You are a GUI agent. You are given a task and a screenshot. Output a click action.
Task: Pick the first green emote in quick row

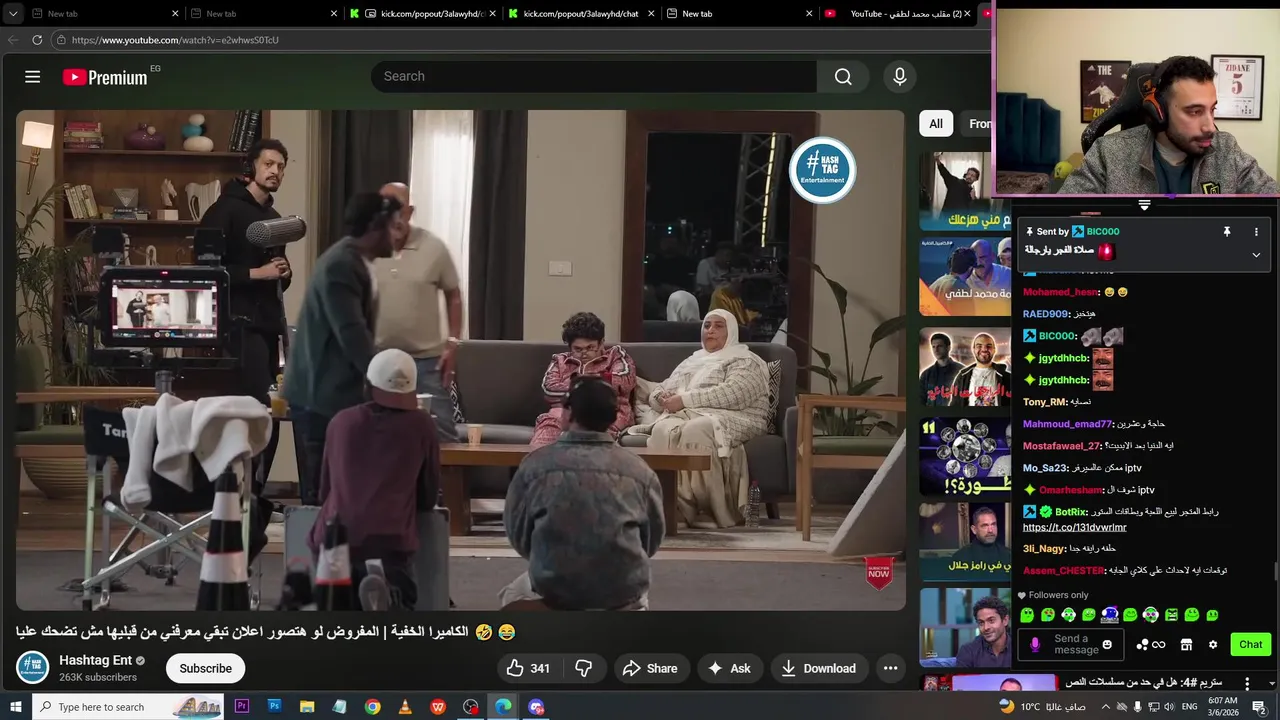tap(1027, 615)
